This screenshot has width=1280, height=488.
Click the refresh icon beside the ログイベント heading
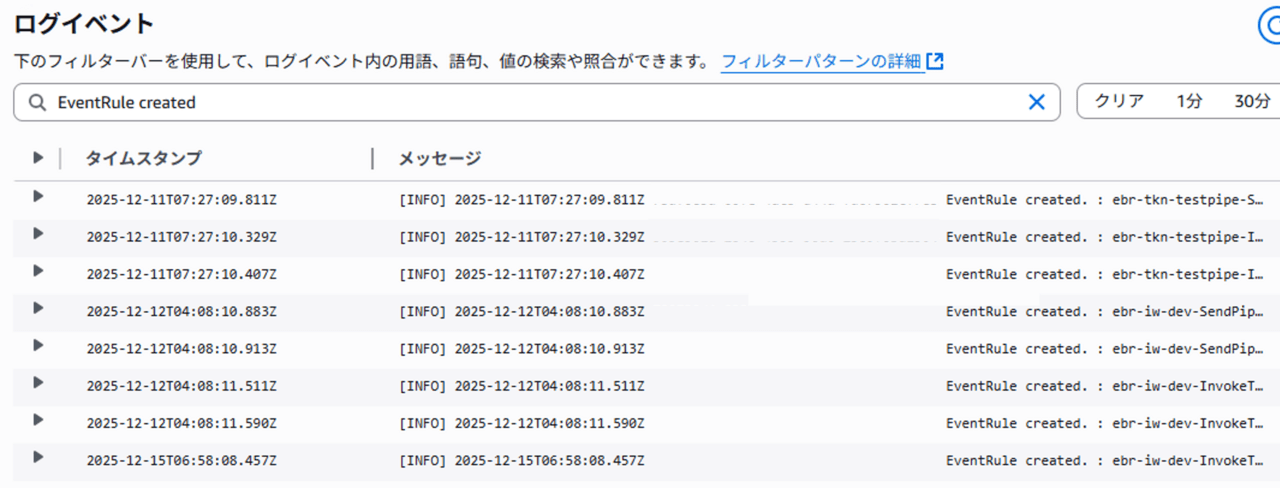tap(1267, 25)
